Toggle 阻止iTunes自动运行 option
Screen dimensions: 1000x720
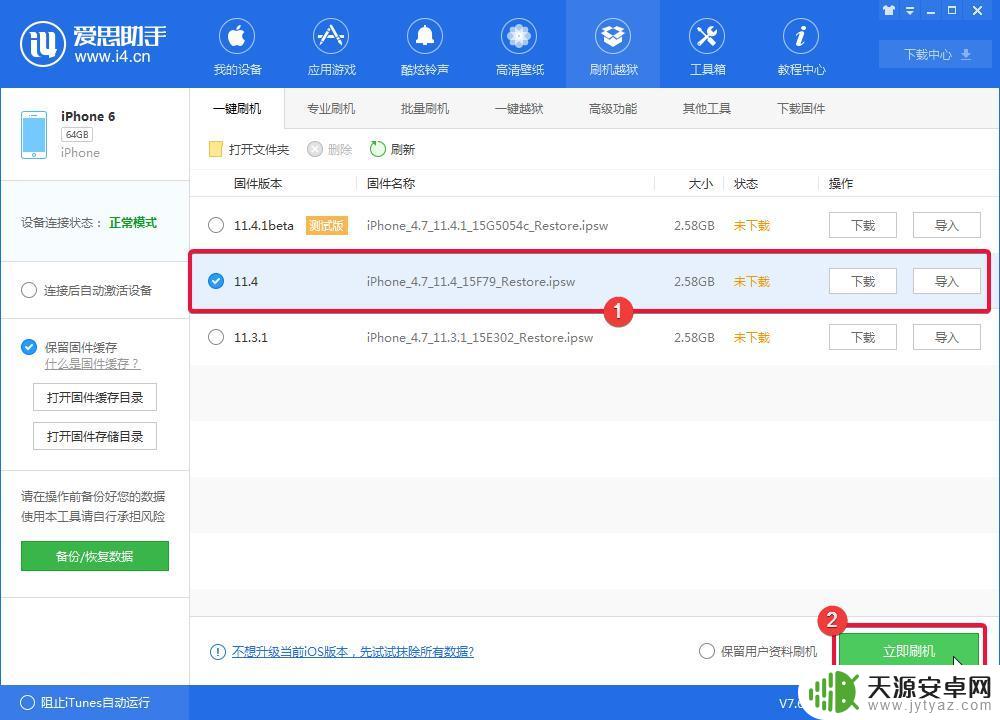27,702
